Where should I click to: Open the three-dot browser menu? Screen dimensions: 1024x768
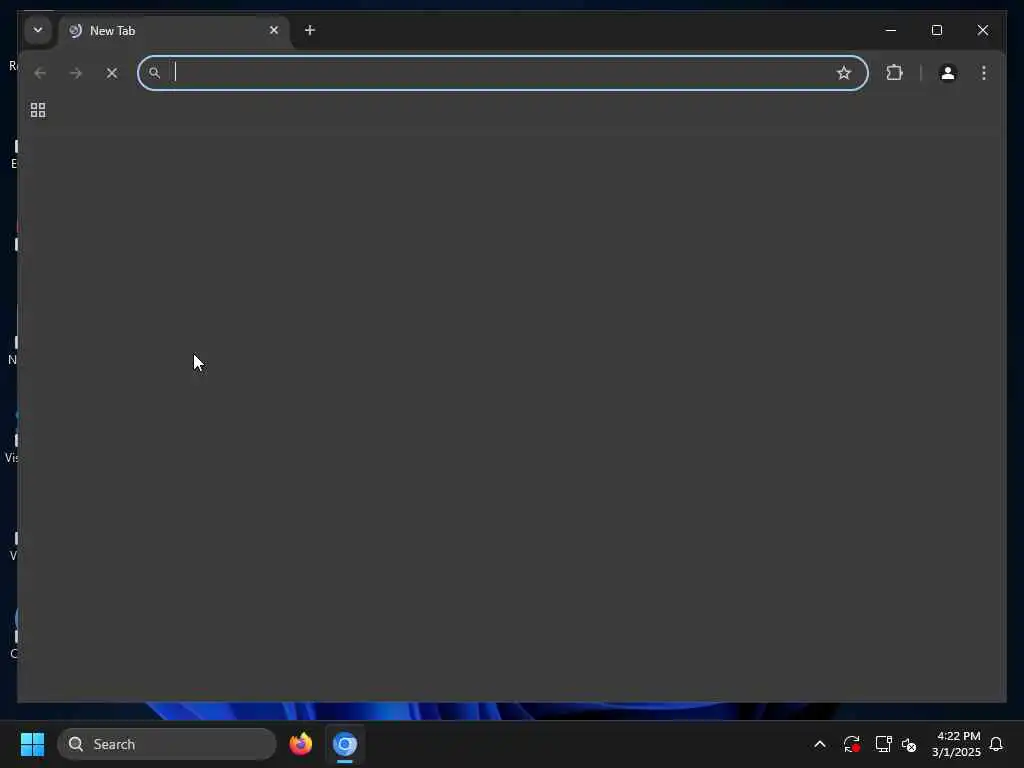(x=984, y=73)
